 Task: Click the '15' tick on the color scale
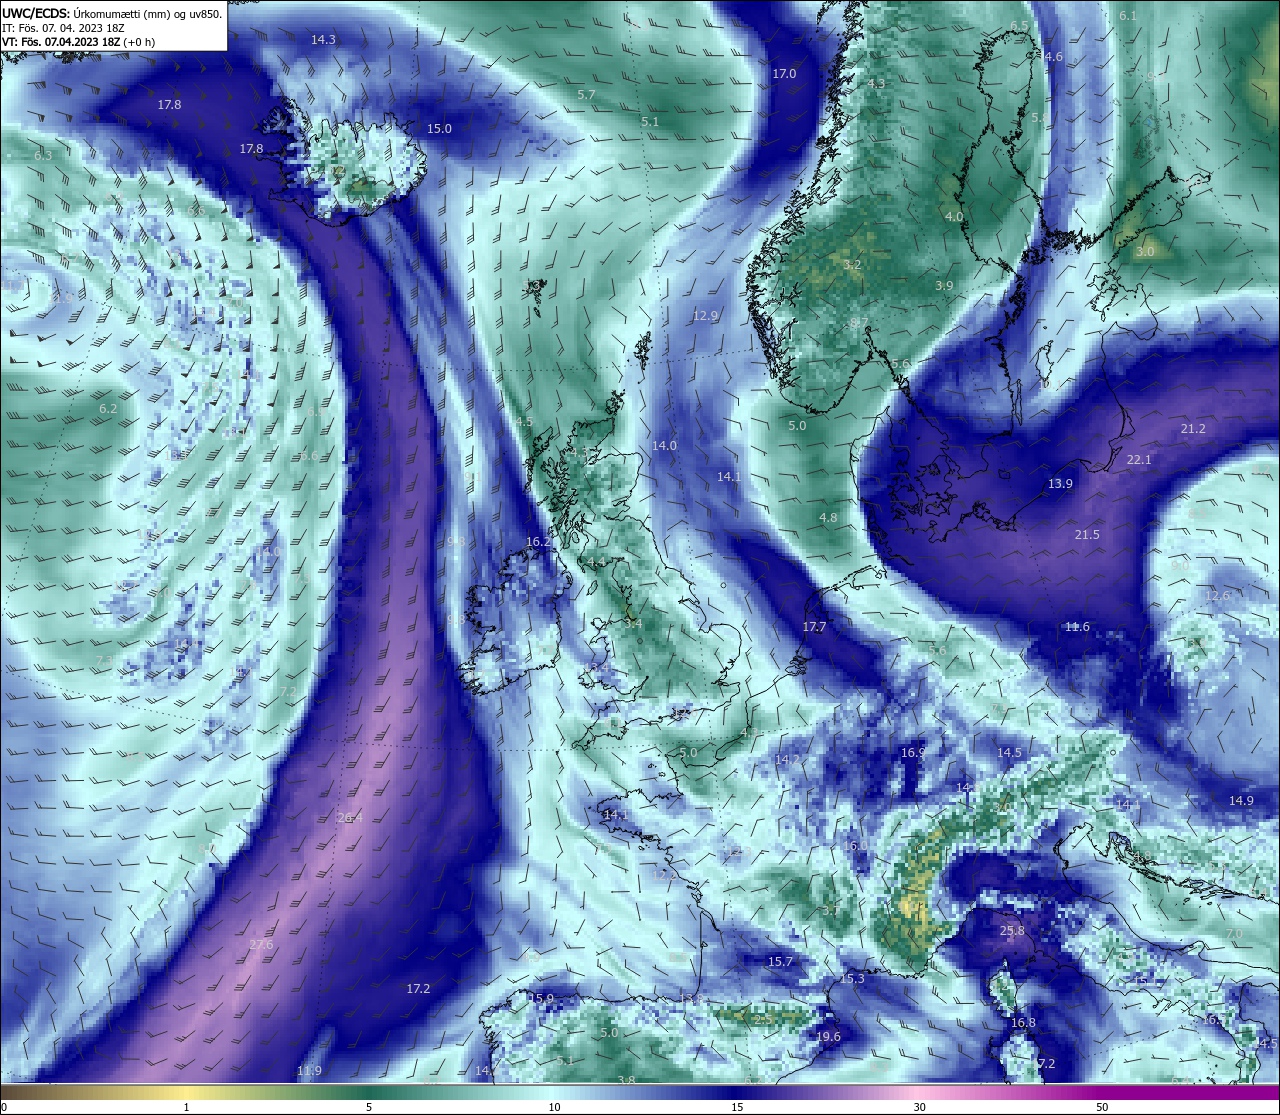pyautogui.click(x=736, y=1107)
